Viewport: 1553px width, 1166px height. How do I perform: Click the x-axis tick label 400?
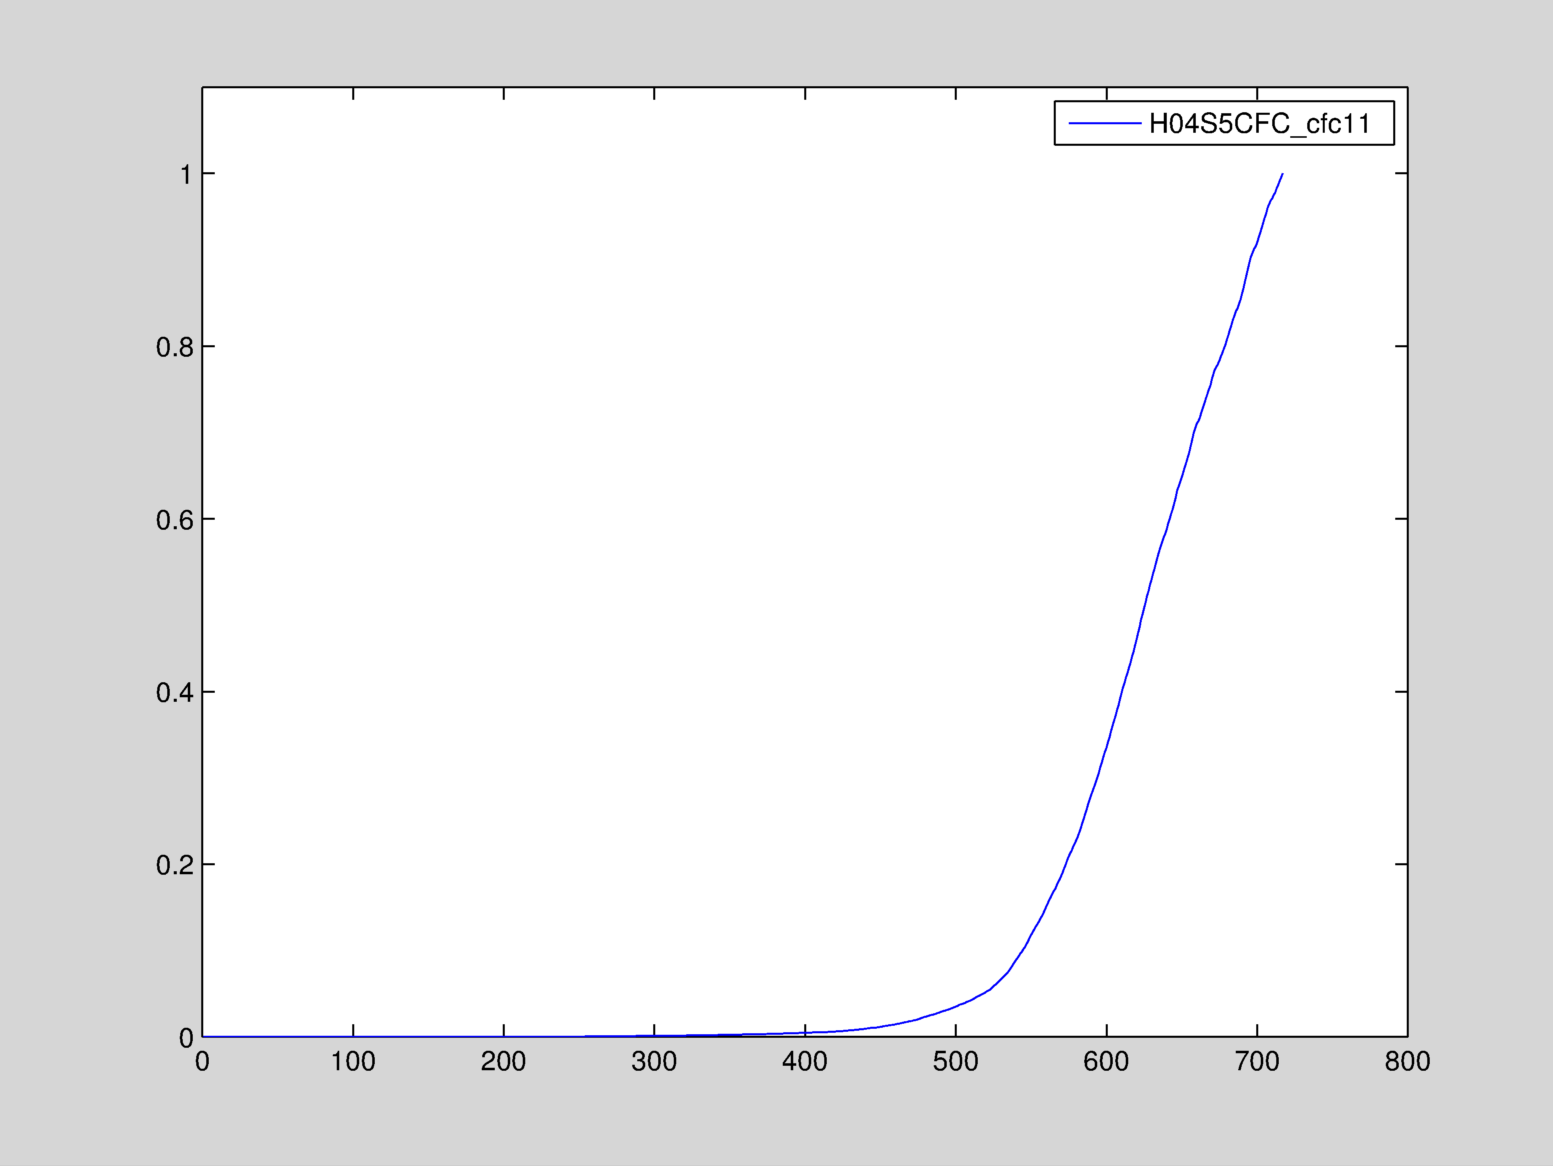point(805,1062)
